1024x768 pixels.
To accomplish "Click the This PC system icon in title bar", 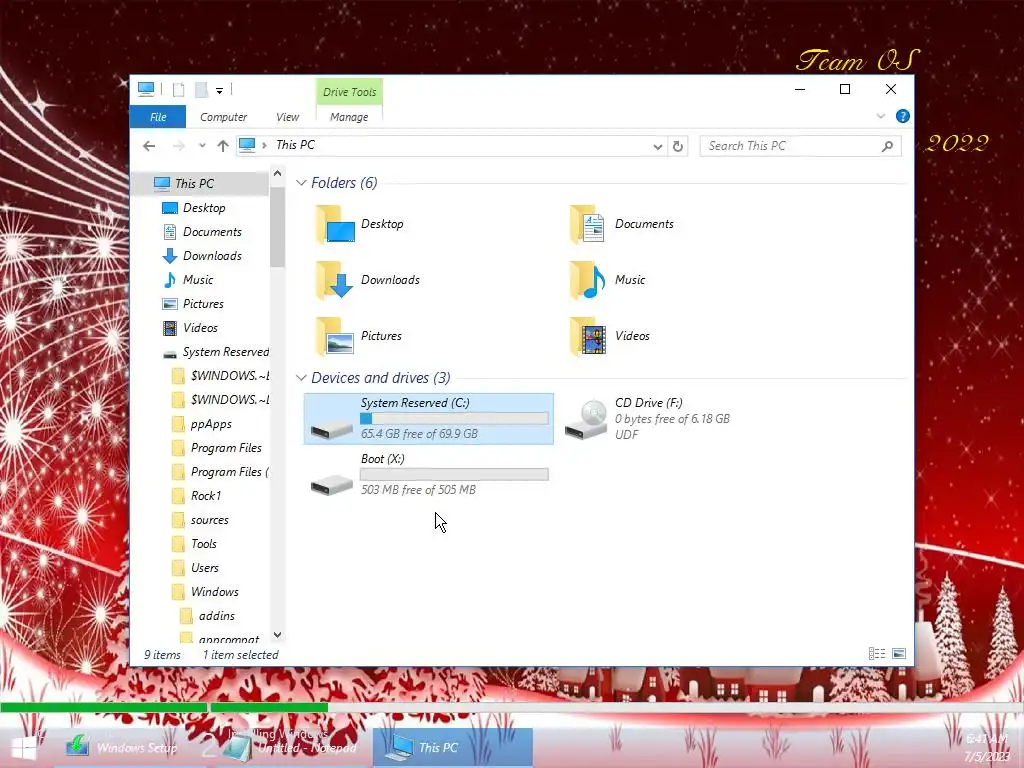I will pyautogui.click(x=146, y=89).
